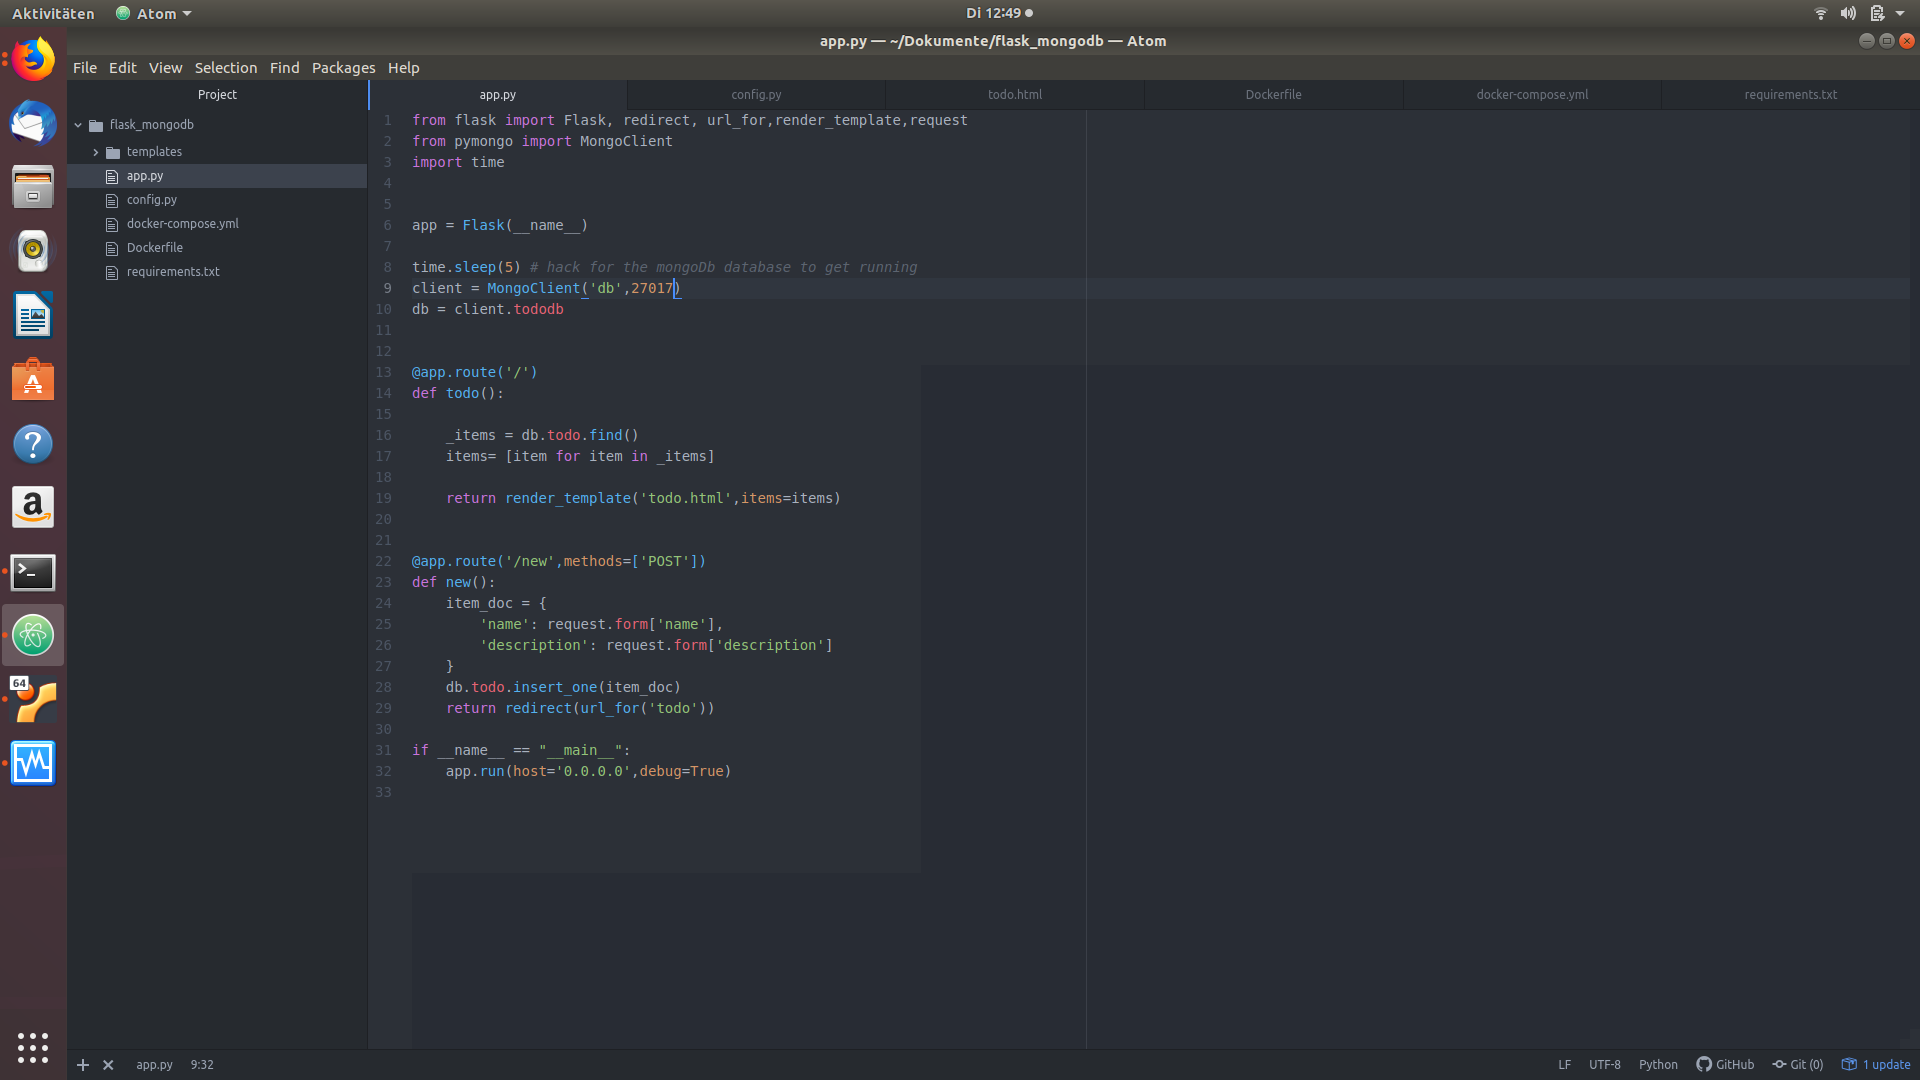This screenshot has width=1920, height=1080.
Task: Click the X icon in status bar
Action: click(108, 1065)
